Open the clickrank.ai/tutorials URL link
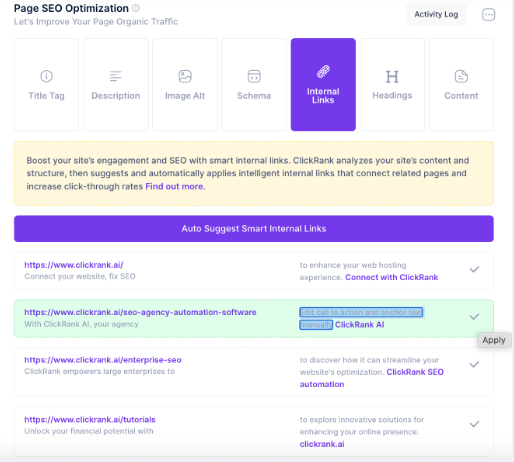514x462 pixels. pyautogui.click(x=90, y=420)
